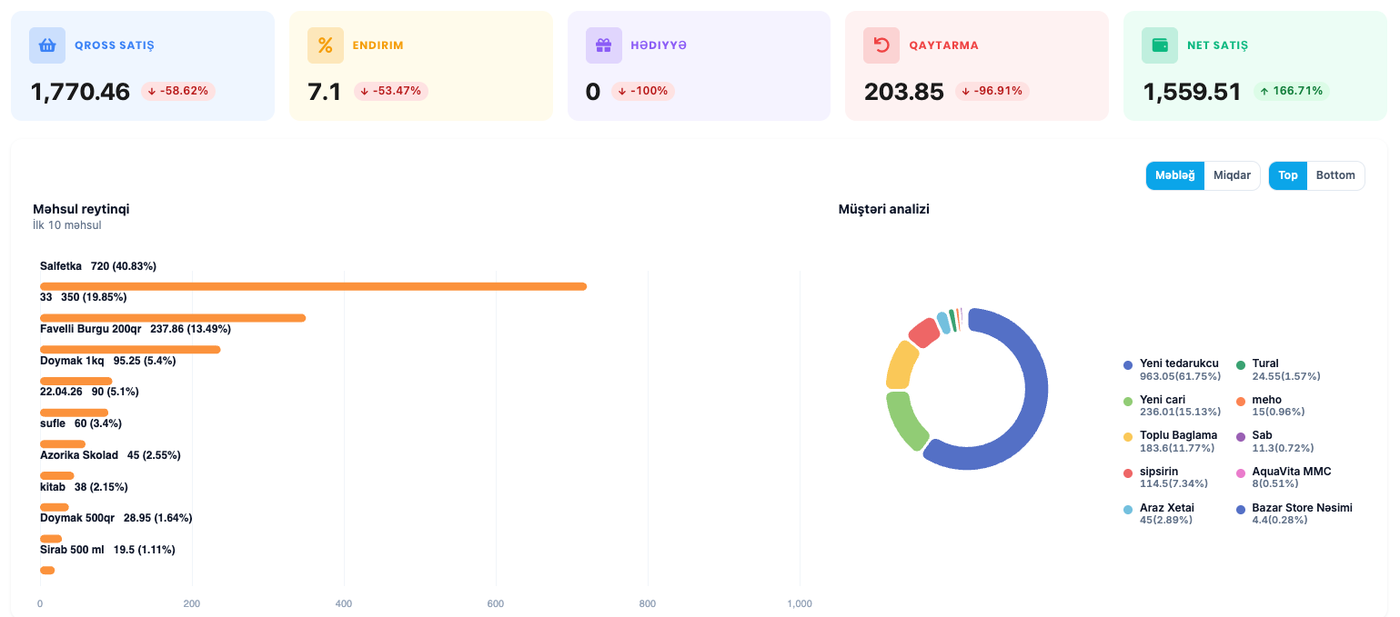Click the Yeni cari legend color dot

click(1128, 401)
